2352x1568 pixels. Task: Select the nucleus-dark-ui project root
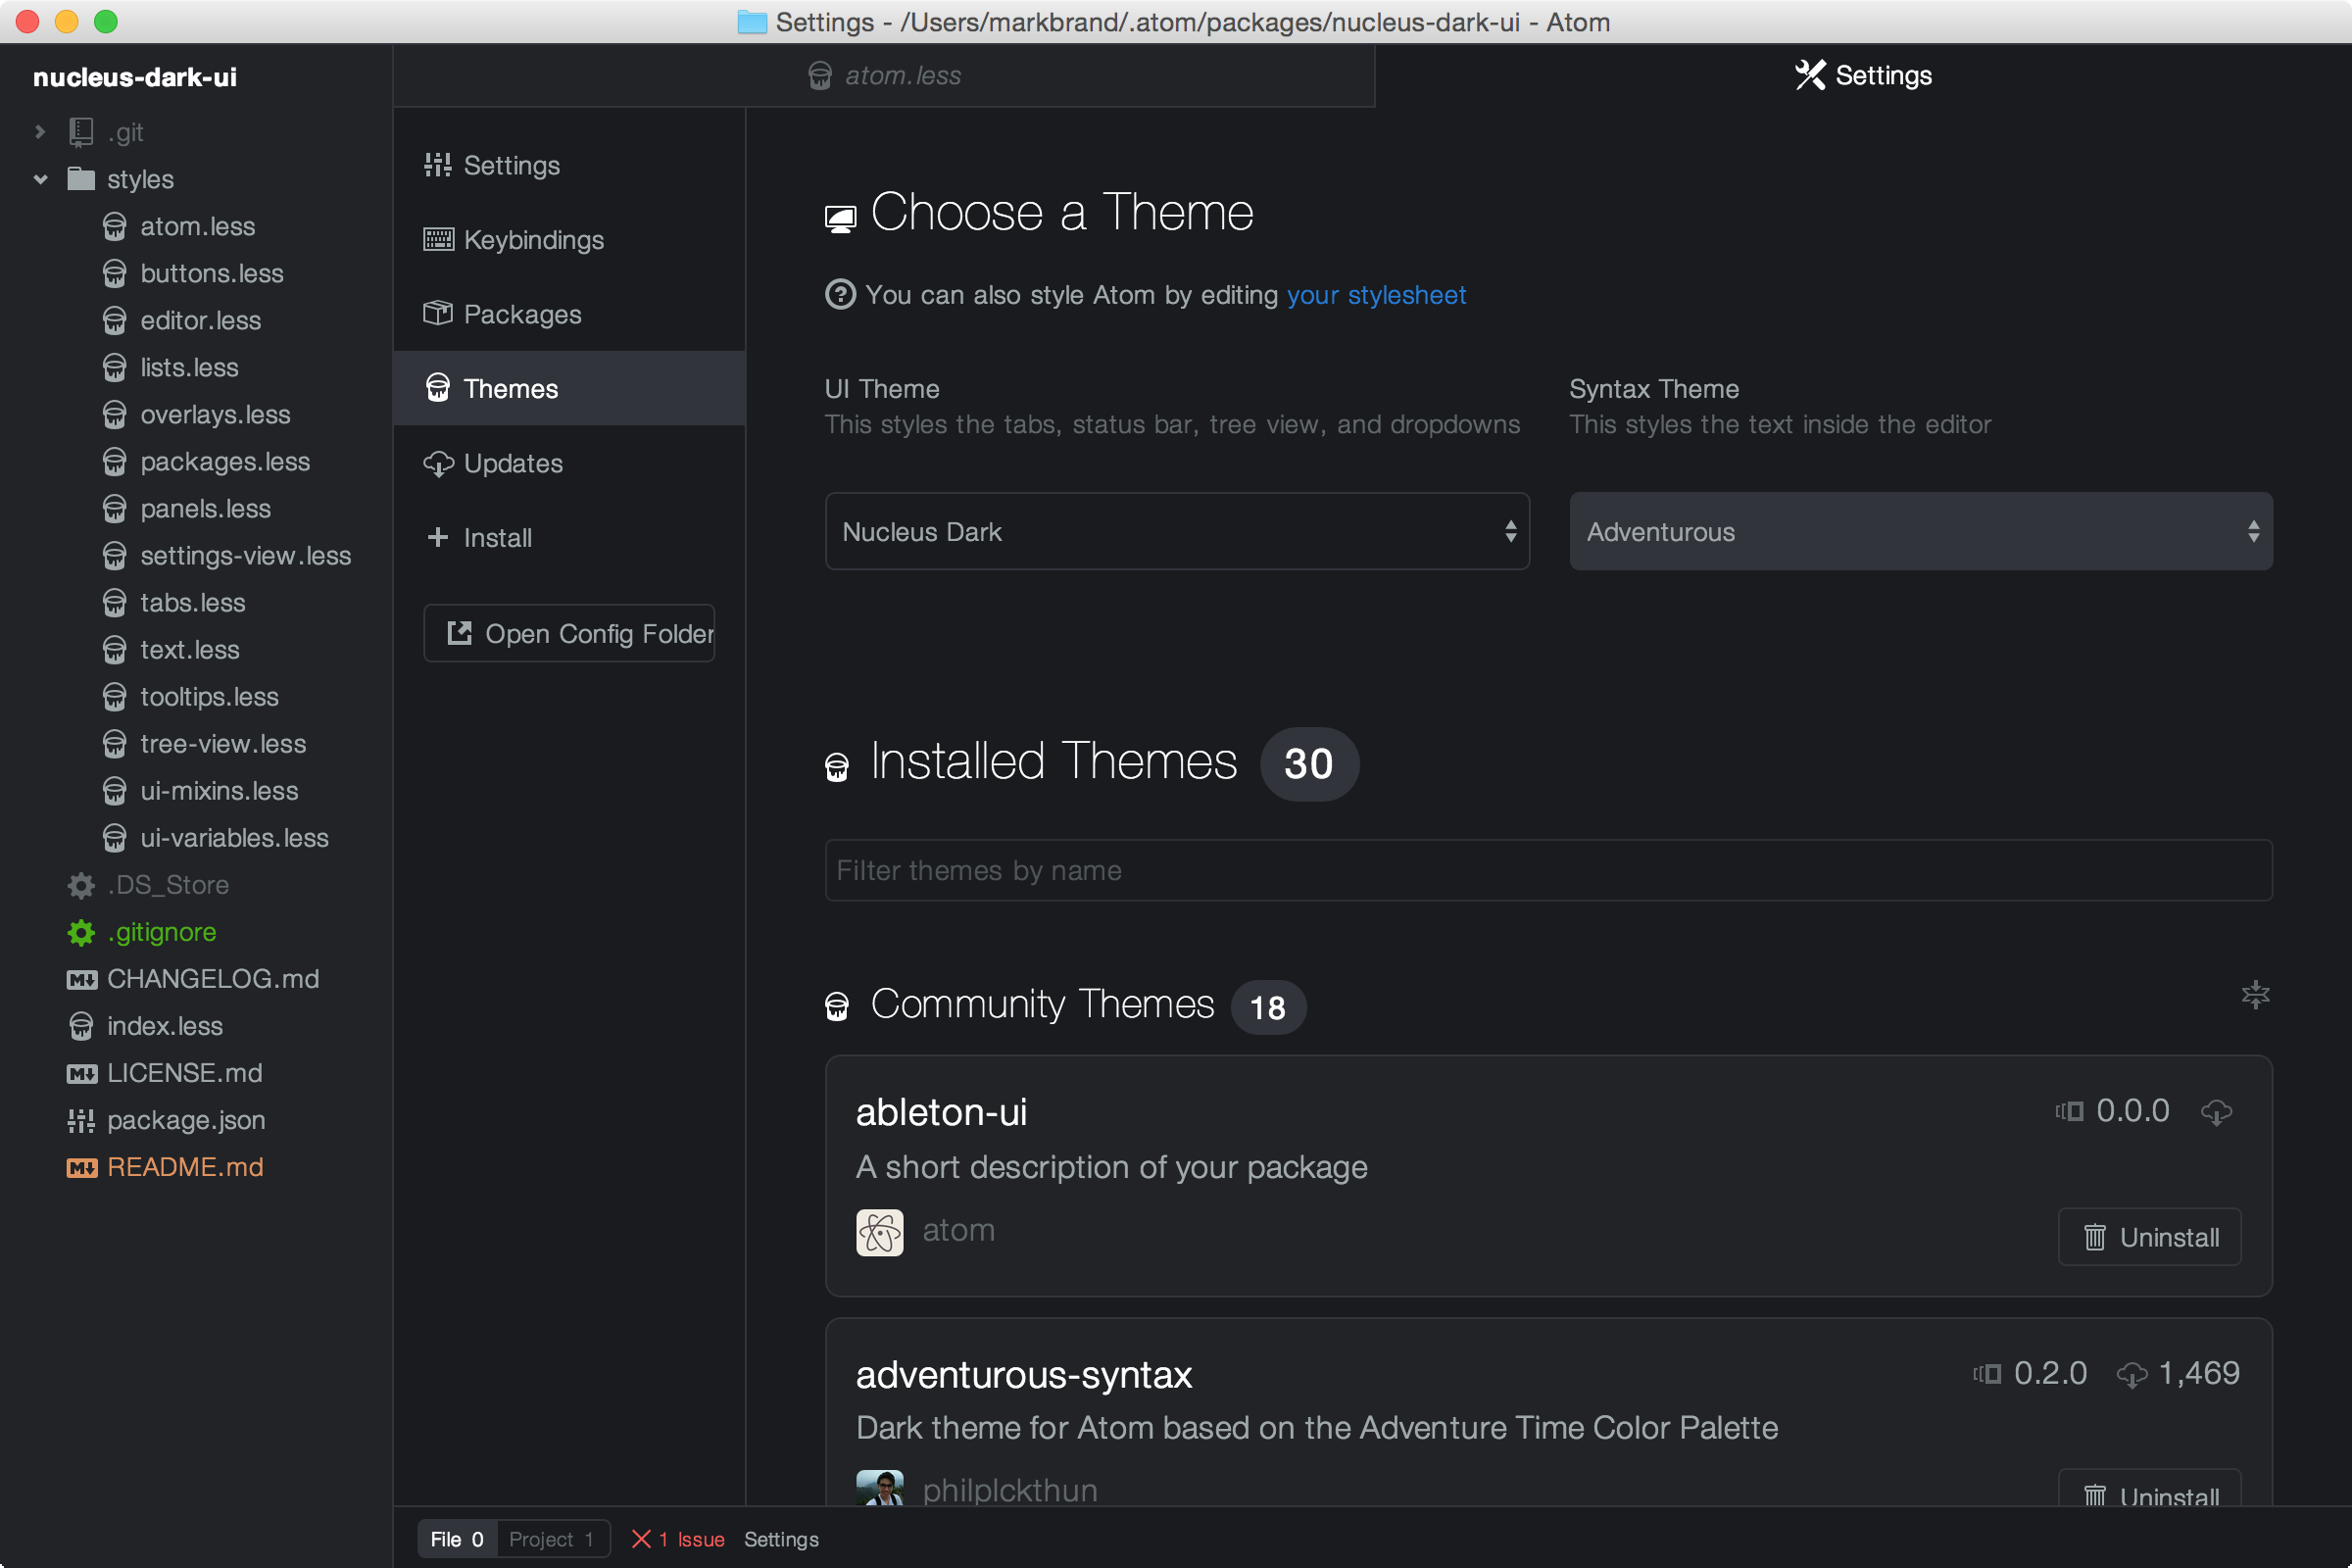click(135, 77)
